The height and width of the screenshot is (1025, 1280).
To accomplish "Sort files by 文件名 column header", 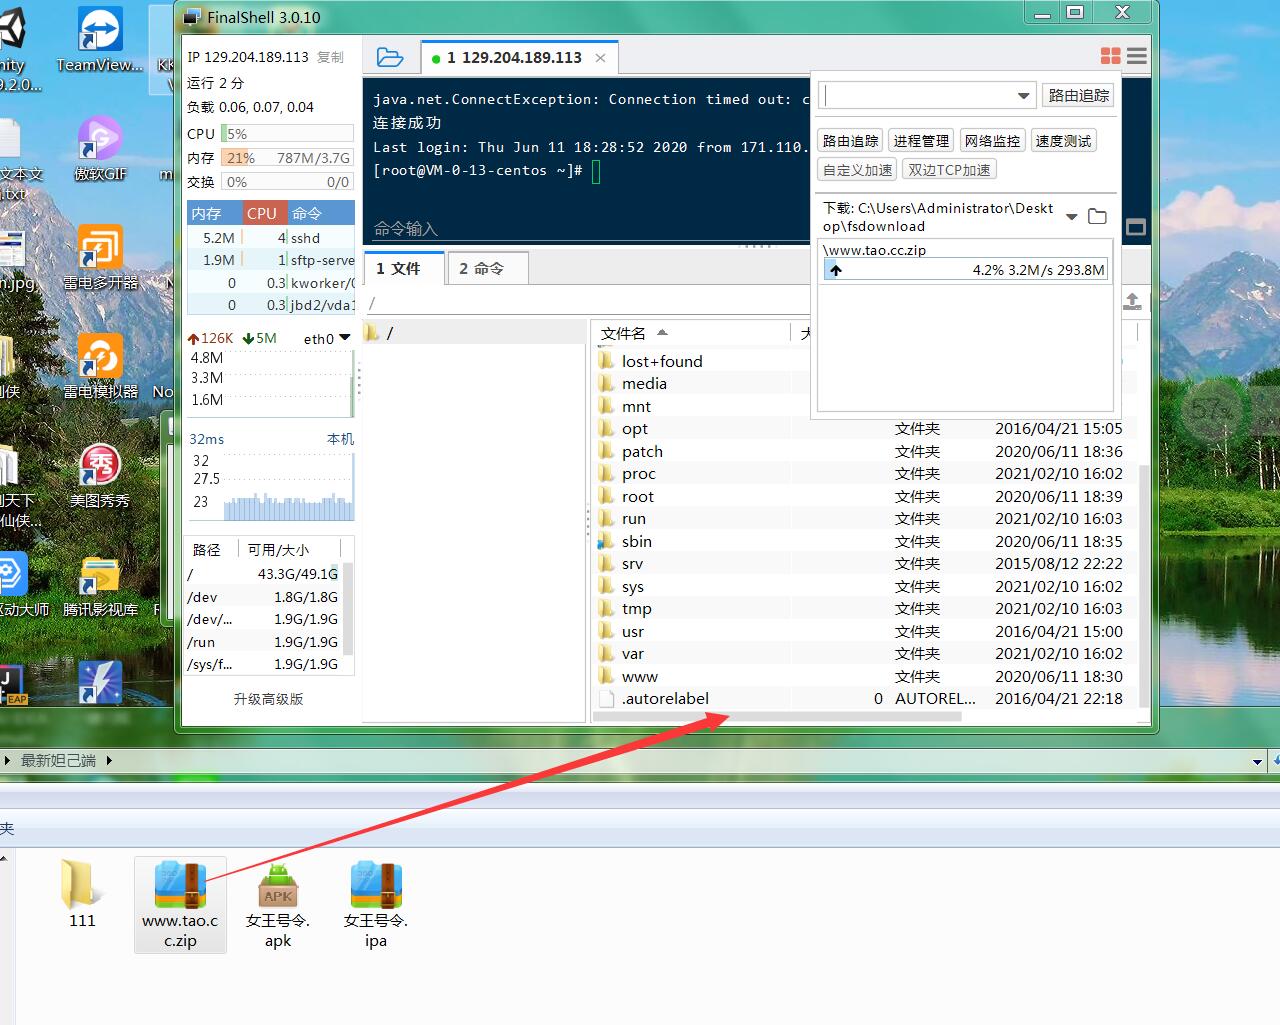I will 624,333.
